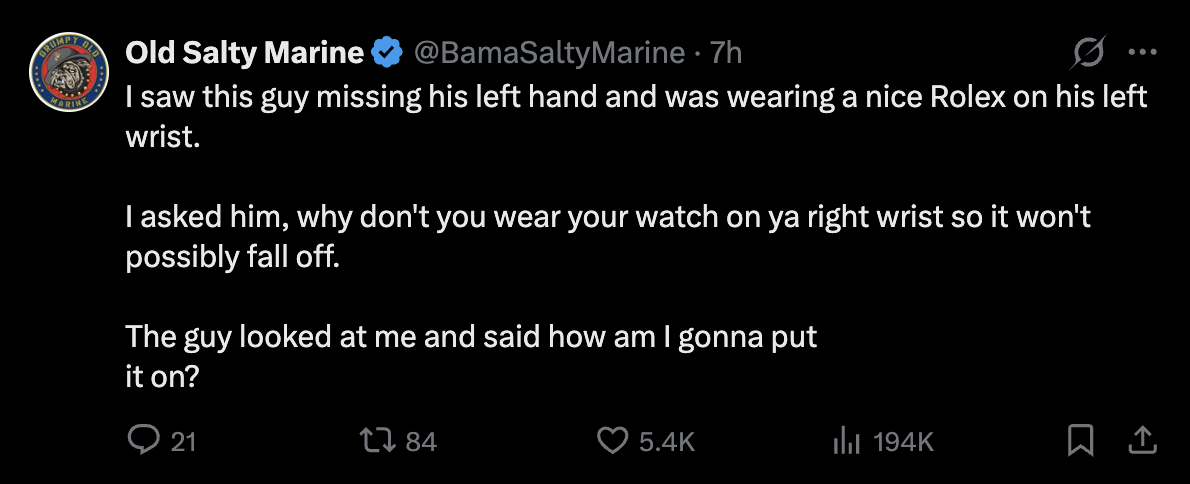Click the reply speech bubble icon
Screen dimensions: 1190x484
click(x=143, y=440)
